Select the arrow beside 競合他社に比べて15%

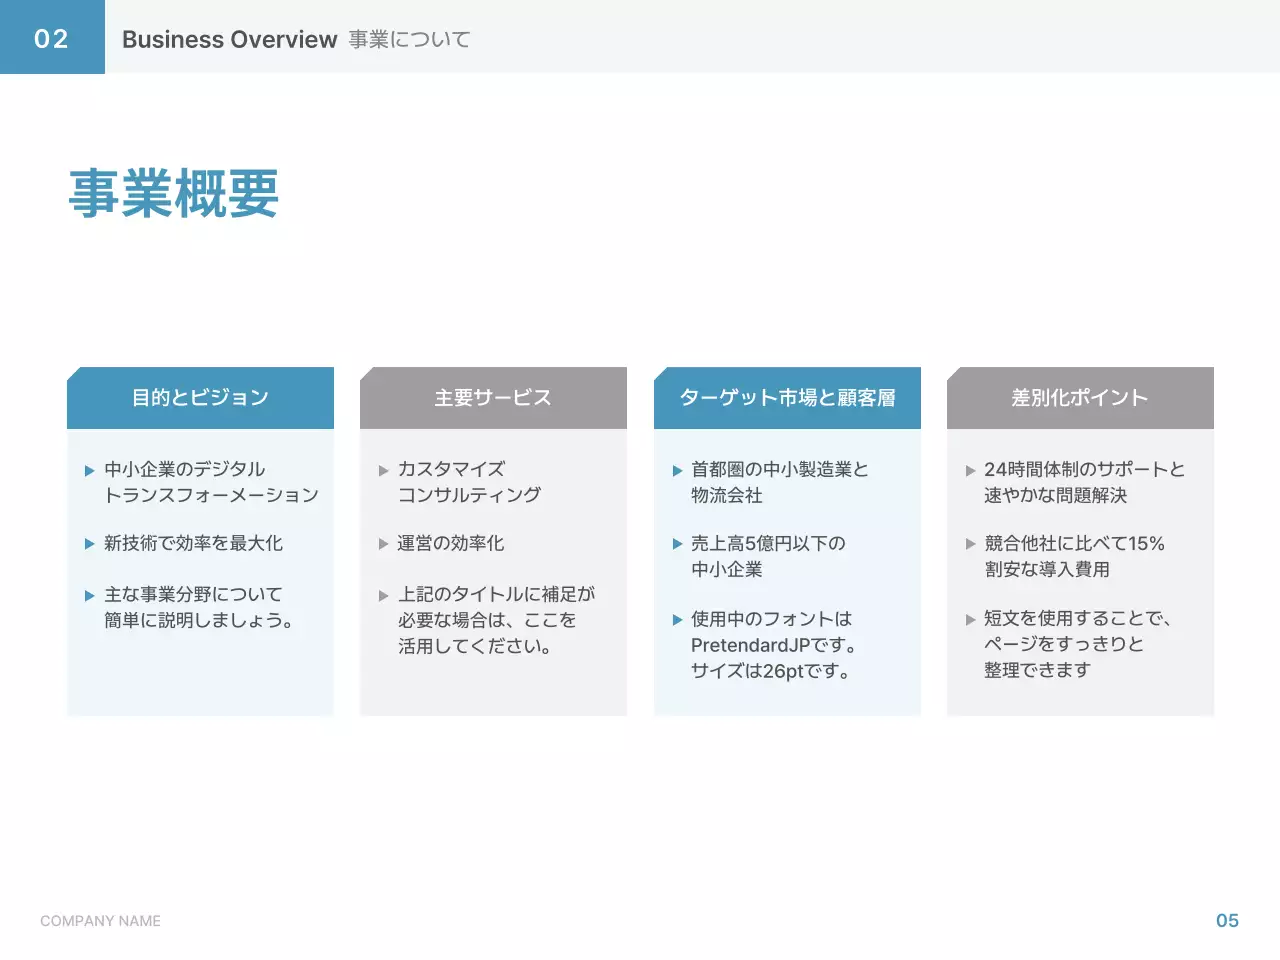pyautogui.click(x=970, y=544)
